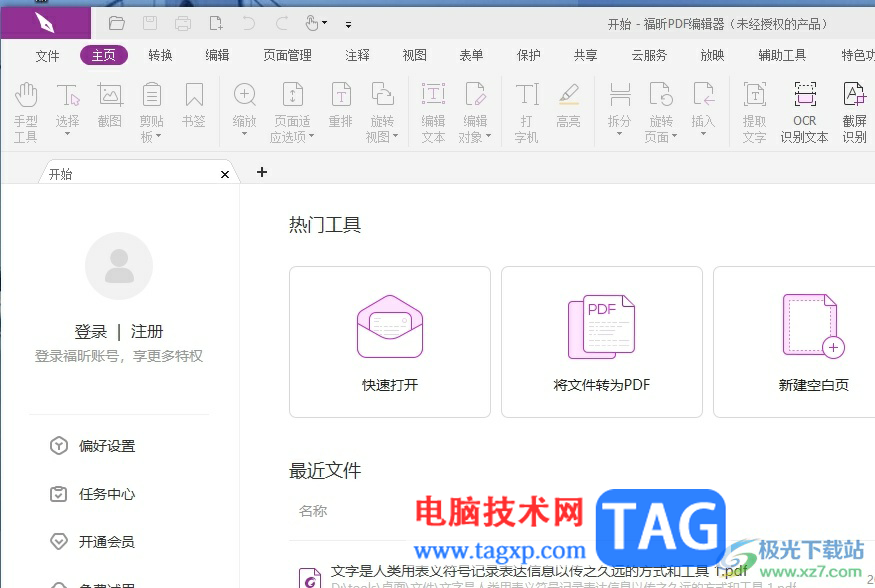Open the Cloud Services (云服务) tab

pyautogui.click(x=649, y=55)
